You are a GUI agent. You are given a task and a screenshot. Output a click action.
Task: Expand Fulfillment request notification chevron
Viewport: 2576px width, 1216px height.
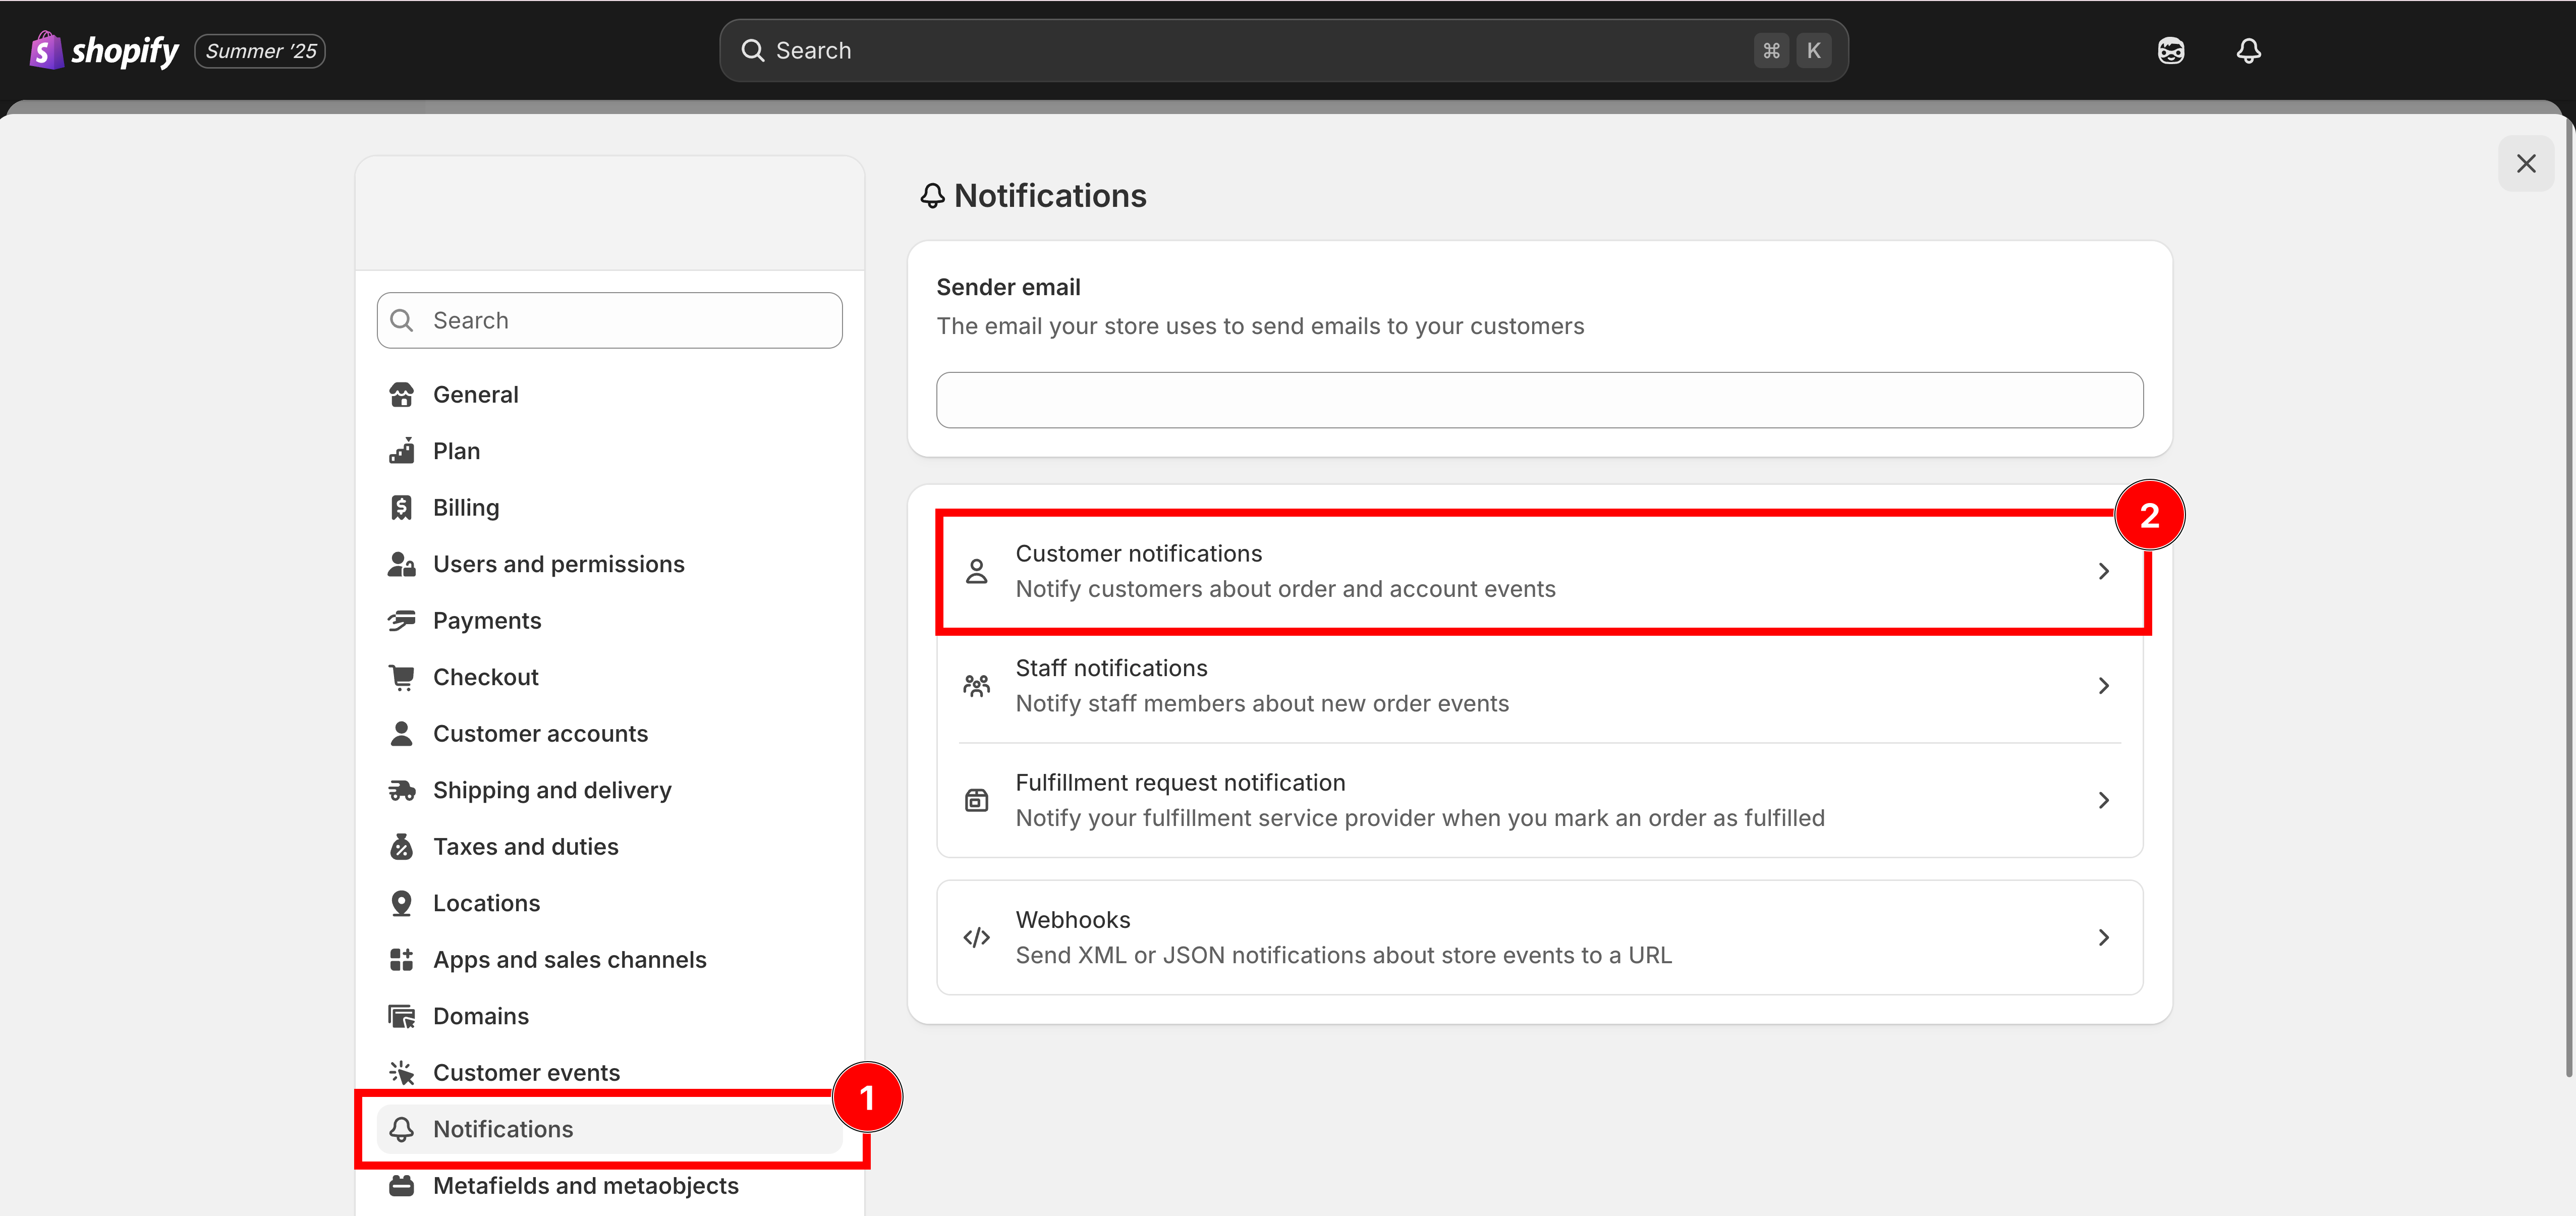pos(2104,801)
